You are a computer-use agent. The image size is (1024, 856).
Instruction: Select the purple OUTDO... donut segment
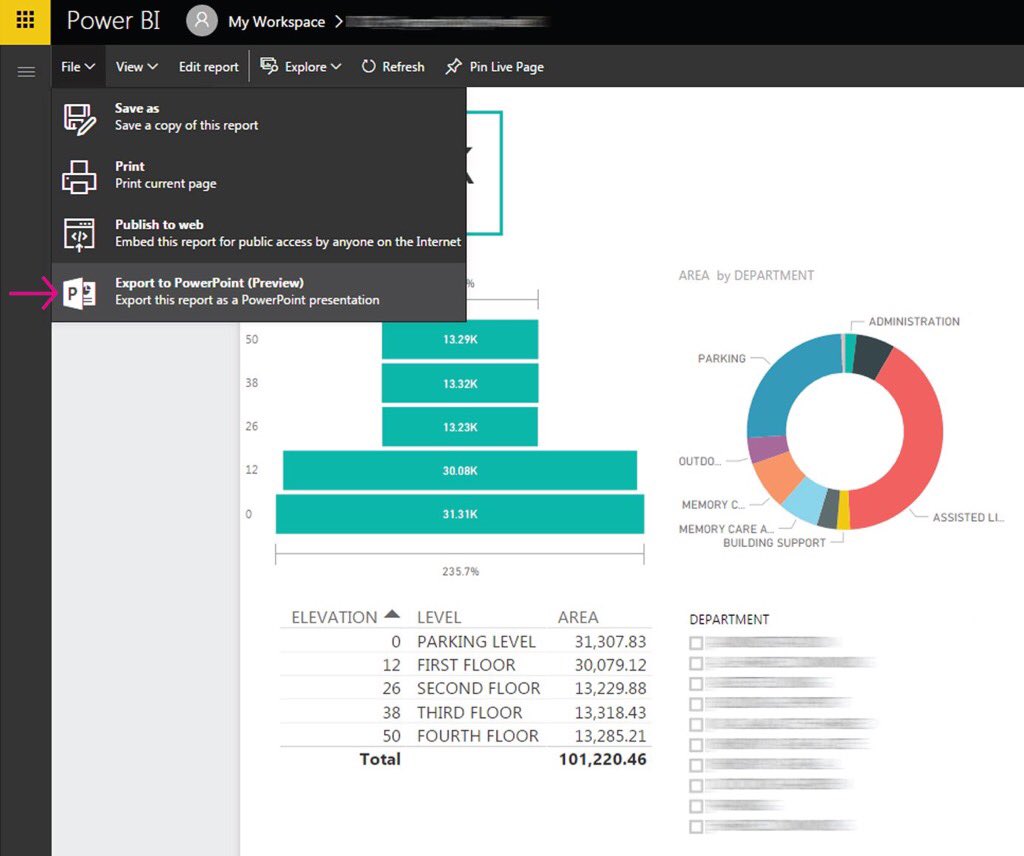(x=767, y=449)
